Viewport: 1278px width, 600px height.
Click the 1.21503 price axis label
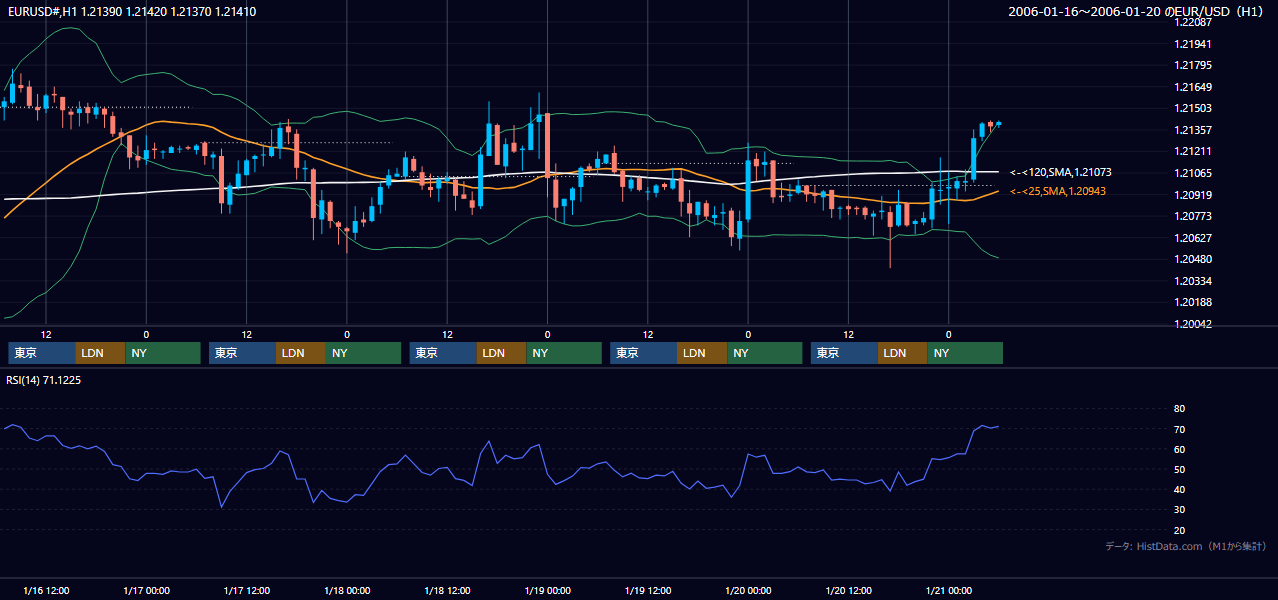(1192, 108)
